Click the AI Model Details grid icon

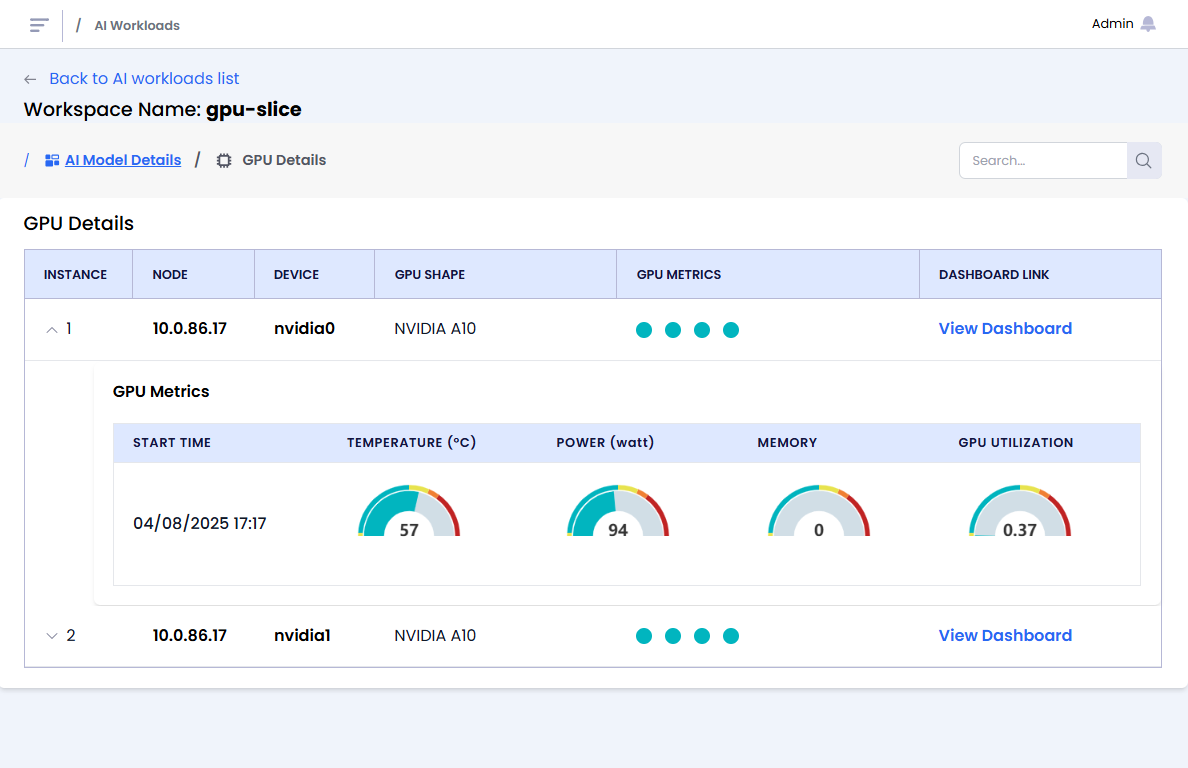point(52,160)
